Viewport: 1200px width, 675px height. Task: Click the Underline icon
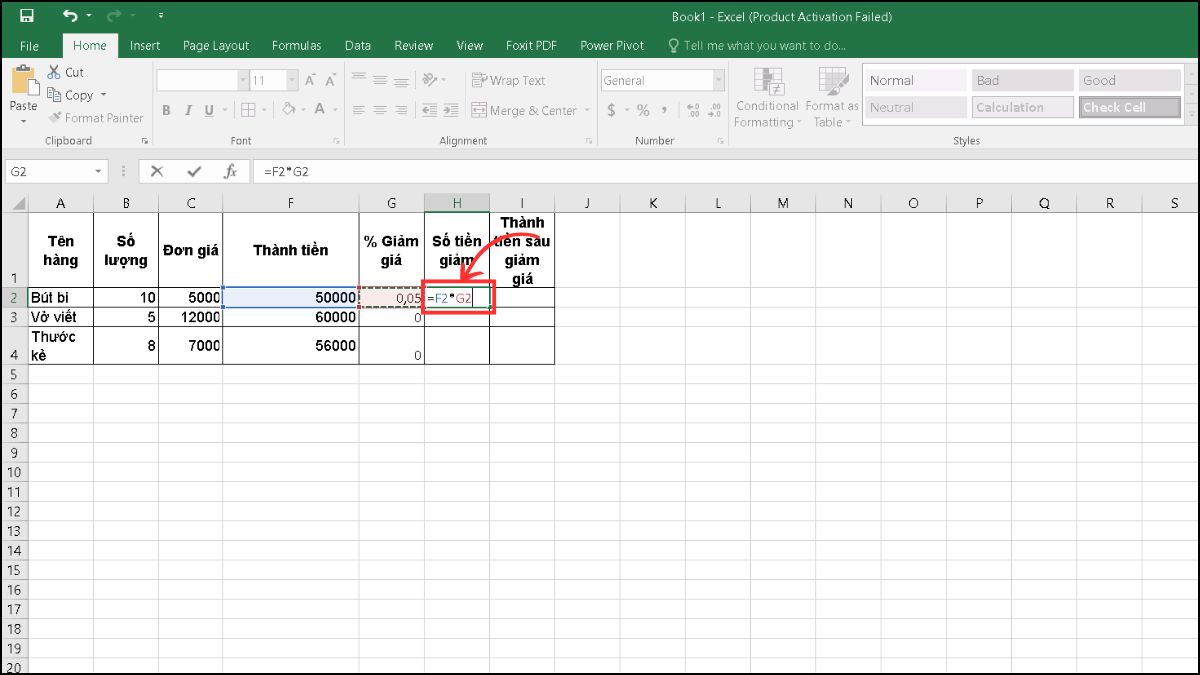208,110
